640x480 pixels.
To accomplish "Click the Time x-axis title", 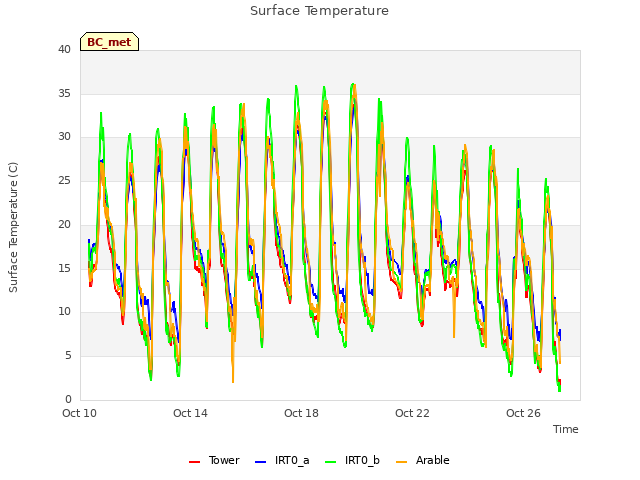I will pos(565,429).
